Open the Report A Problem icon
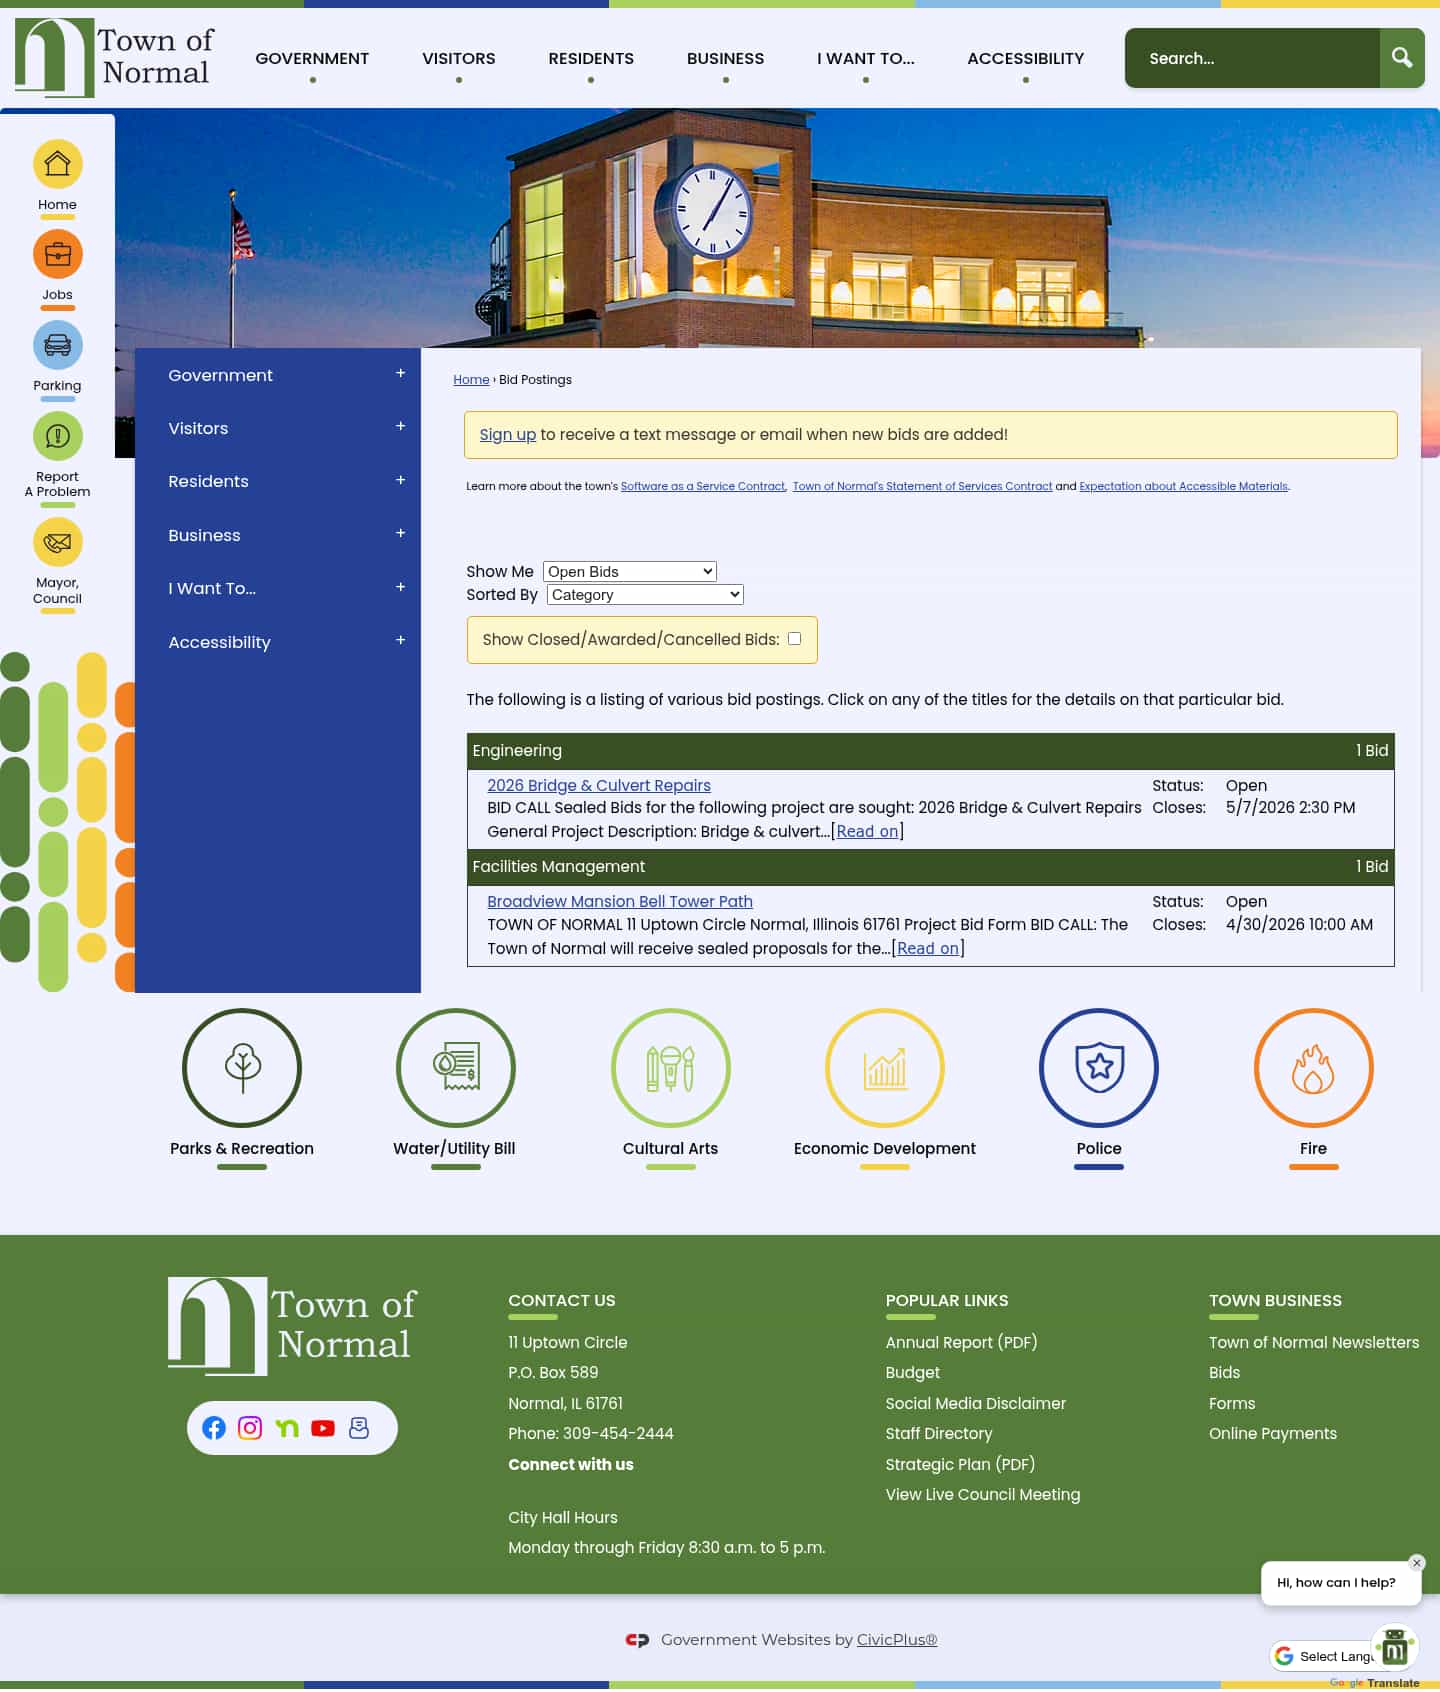This screenshot has width=1440, height=1692. pos(57,436)
